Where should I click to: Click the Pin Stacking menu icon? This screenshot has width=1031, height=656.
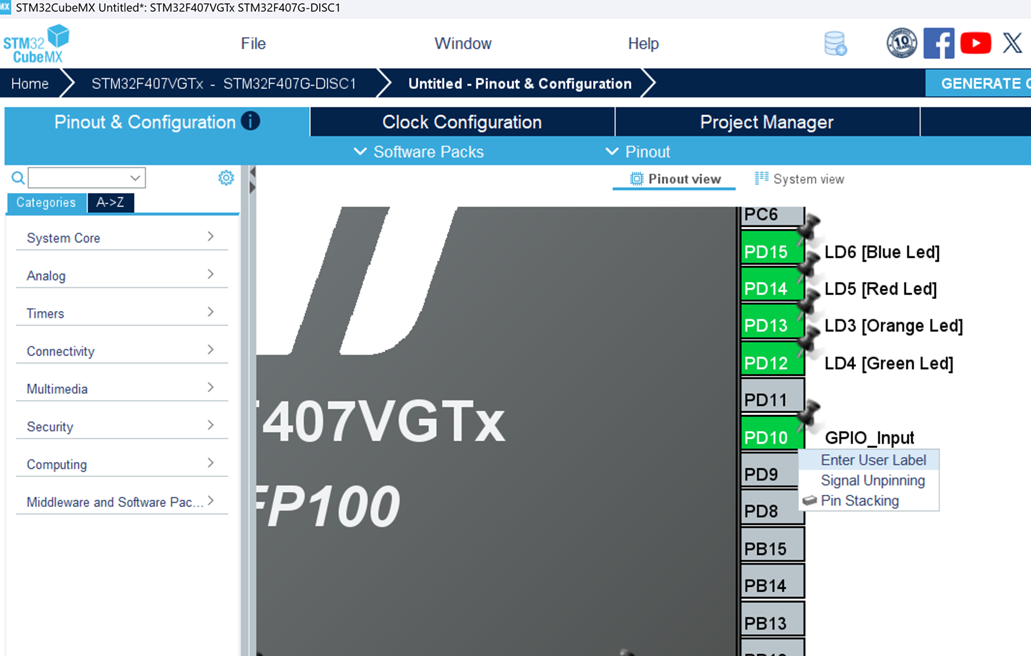coord(809,501)
